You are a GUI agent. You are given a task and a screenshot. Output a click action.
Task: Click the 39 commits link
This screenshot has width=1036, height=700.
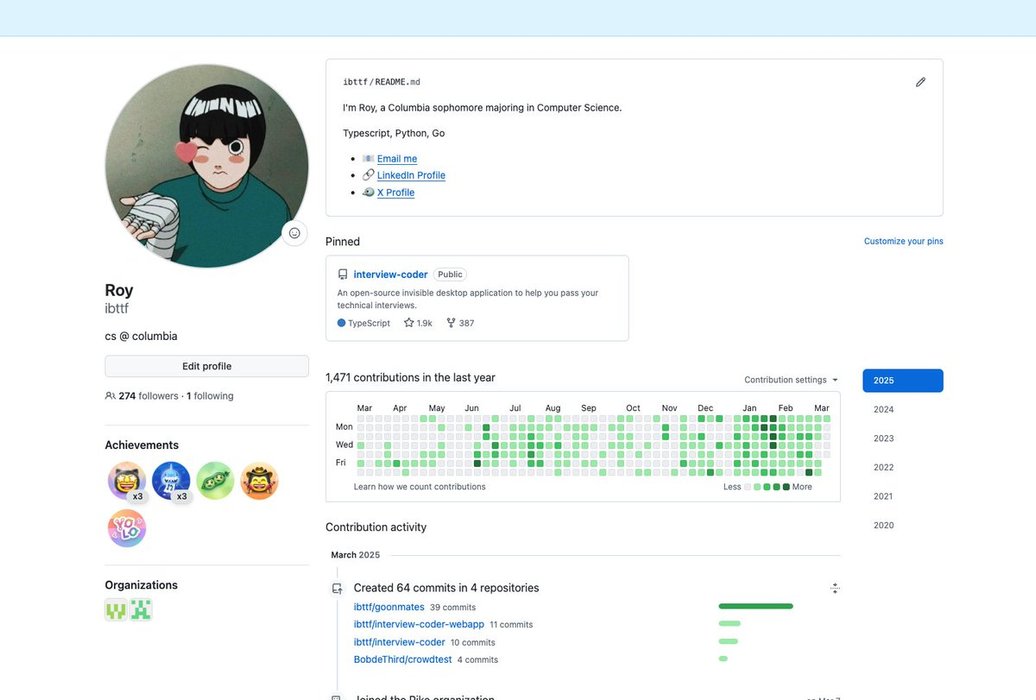pyautogui.click(x=453, y=607)
